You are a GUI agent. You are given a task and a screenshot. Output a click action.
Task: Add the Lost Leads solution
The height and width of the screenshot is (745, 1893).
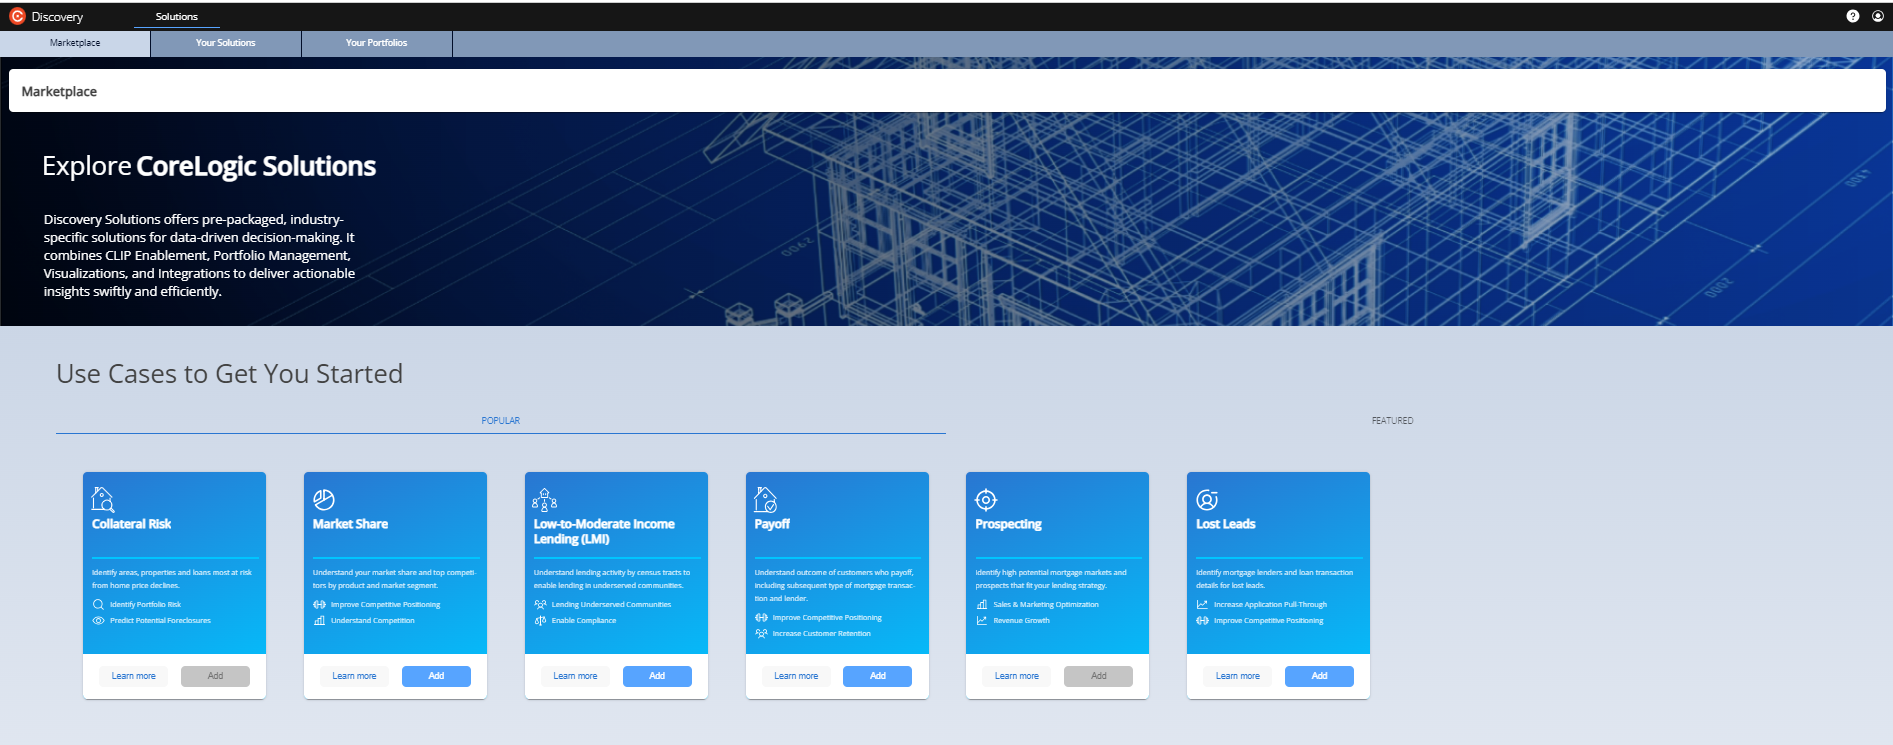(x=1320, y=676)
